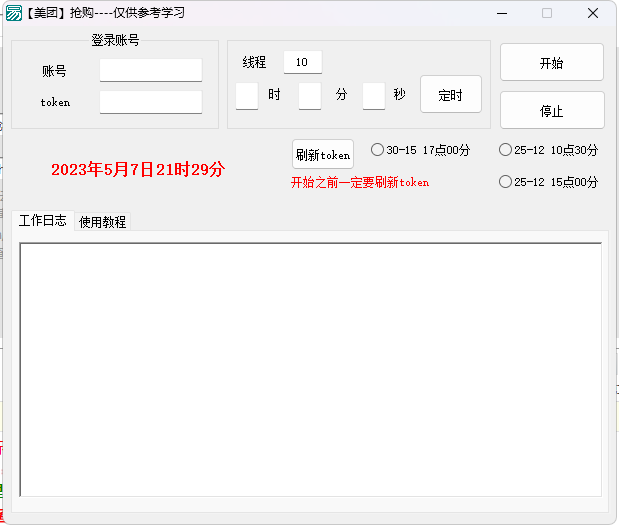Choose the 25-12 10点30分 radio option
Screen dimensions: 619x527
pyautogui.click(x=505, y=150)
